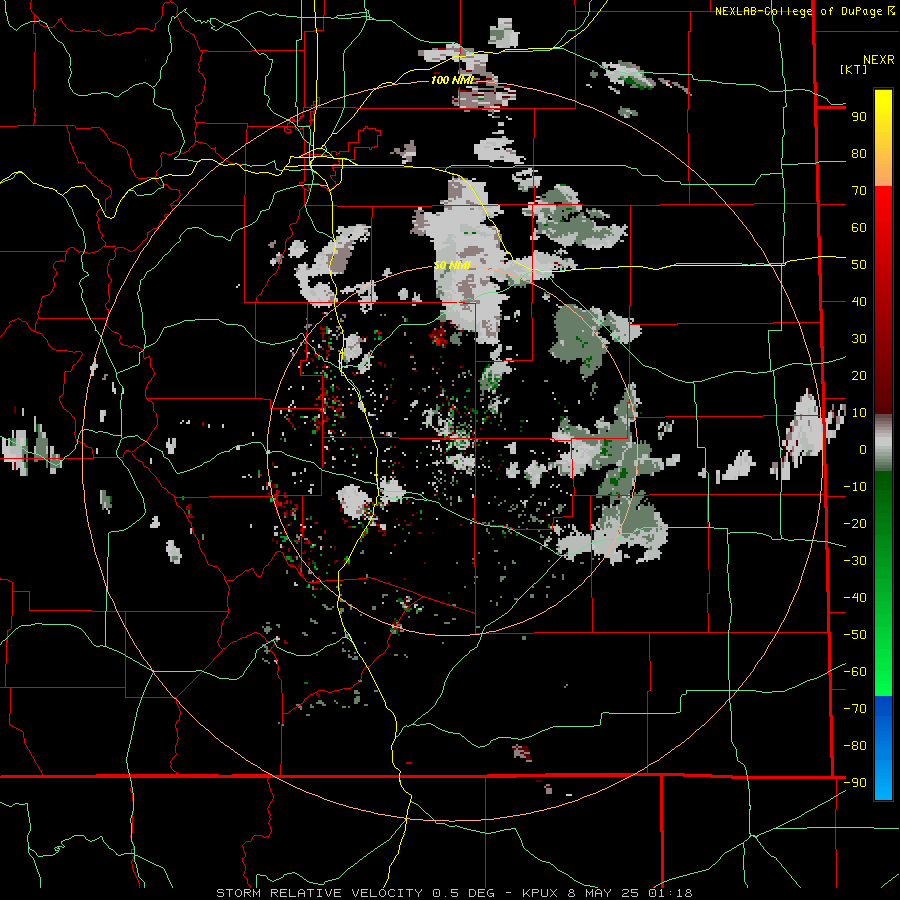Click the 0 value on the scale
This screenshot has width=900, height=900.
[863, 449]
